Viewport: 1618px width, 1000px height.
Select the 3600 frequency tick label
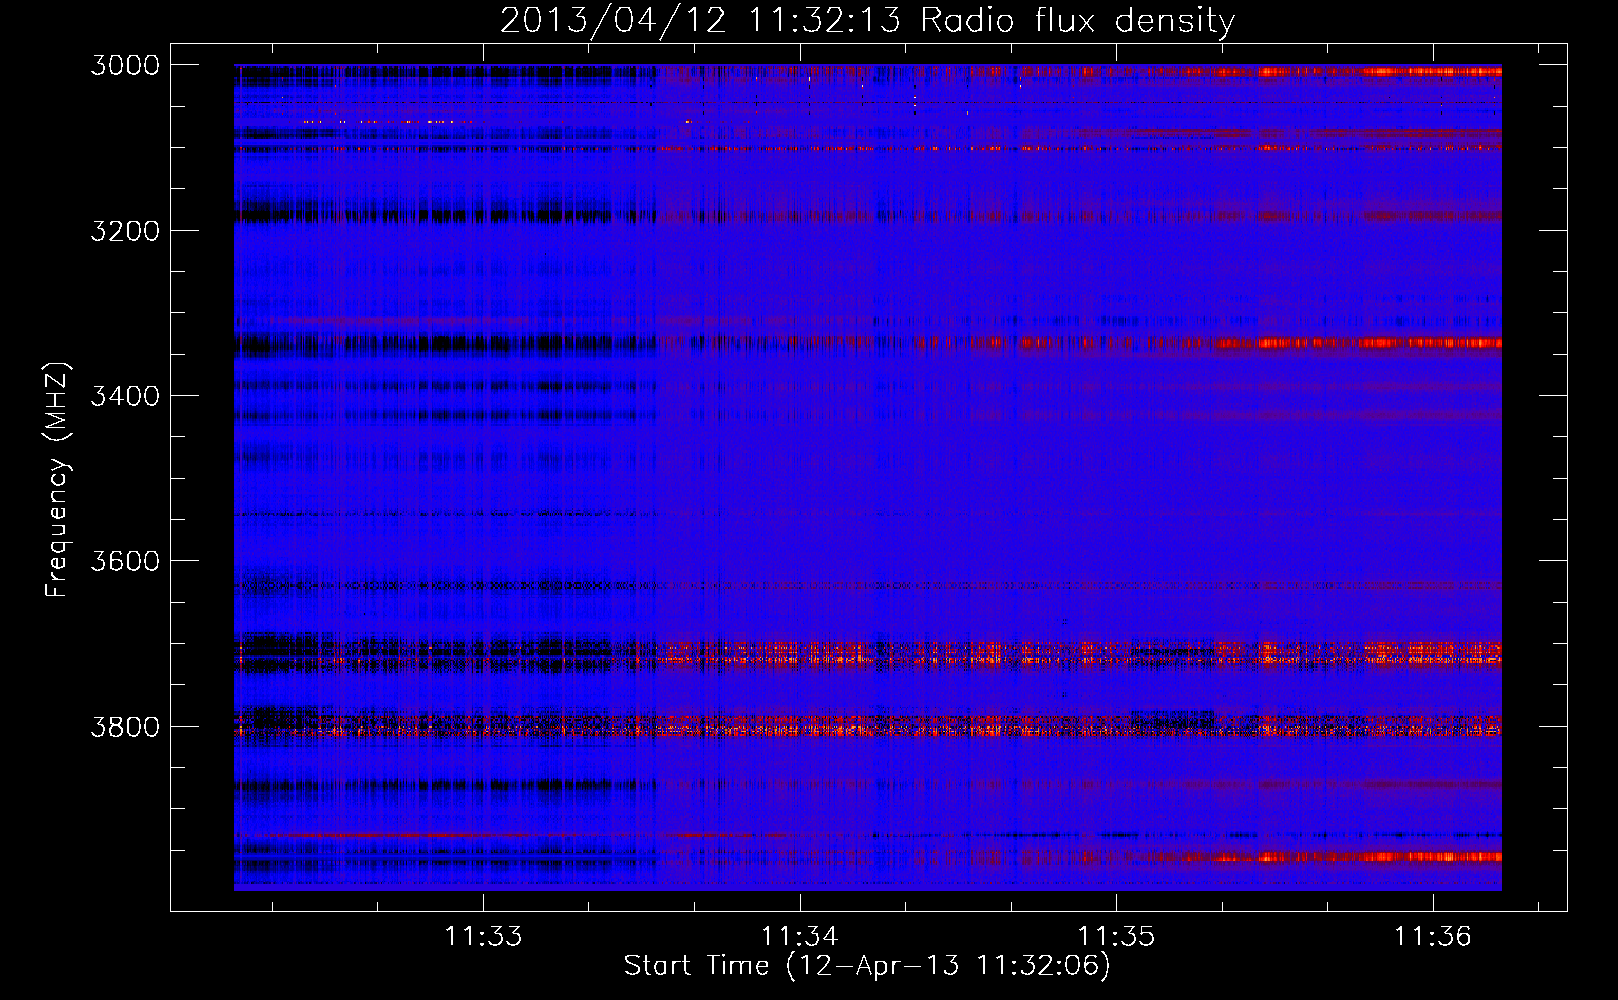click(125, 561)
